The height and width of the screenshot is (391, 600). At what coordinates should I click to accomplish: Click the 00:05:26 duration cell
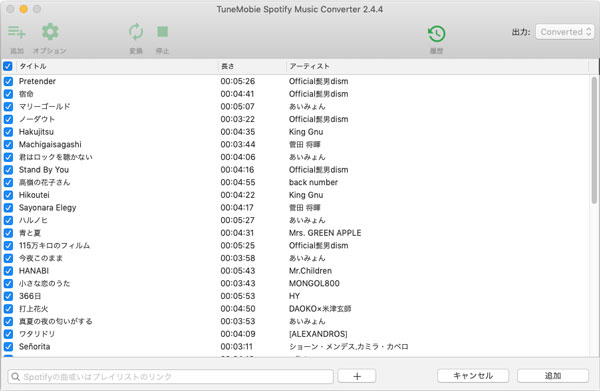click(x=238, y=81)
